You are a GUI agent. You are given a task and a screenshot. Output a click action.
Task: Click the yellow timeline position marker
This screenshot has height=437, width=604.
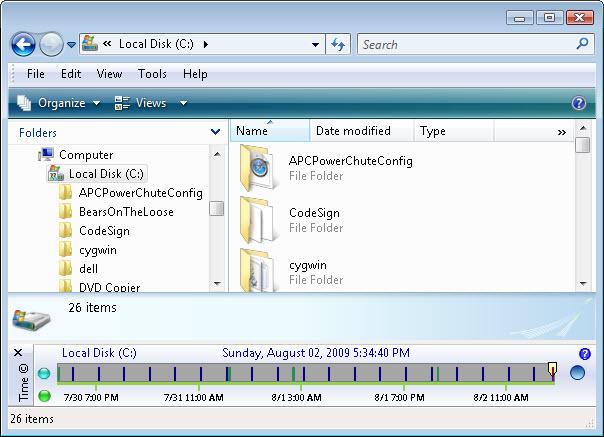click(x=552, y=369)
